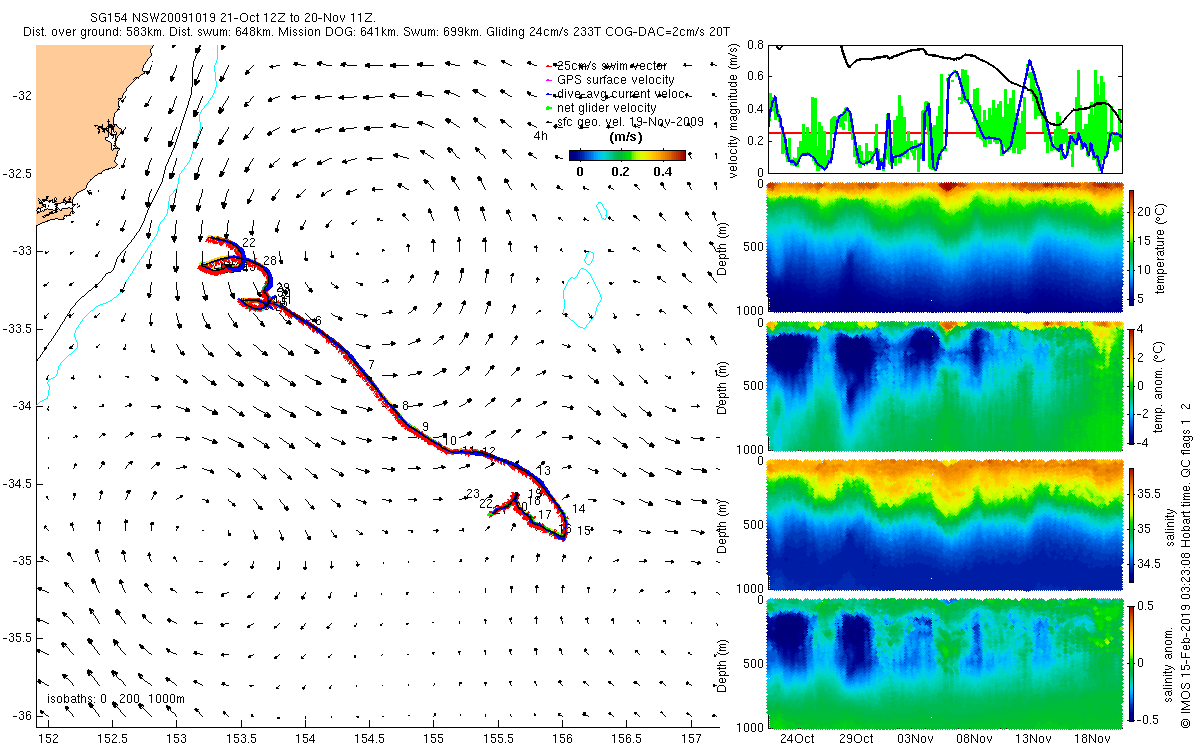Click track marker labeled 13

(544, 470)
